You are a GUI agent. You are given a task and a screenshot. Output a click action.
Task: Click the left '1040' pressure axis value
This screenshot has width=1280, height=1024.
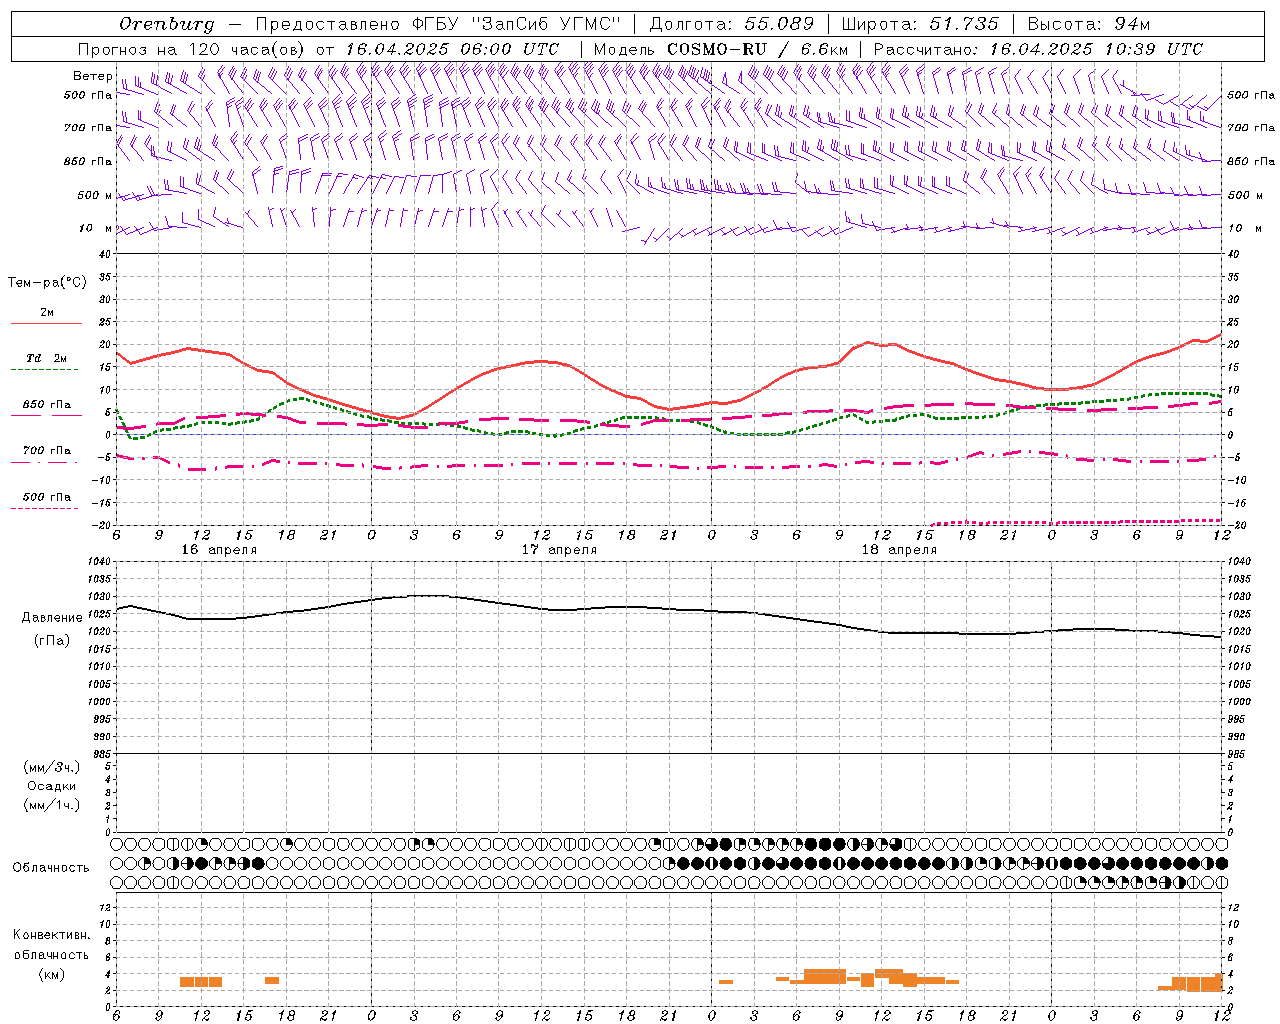tap(97, 562)
